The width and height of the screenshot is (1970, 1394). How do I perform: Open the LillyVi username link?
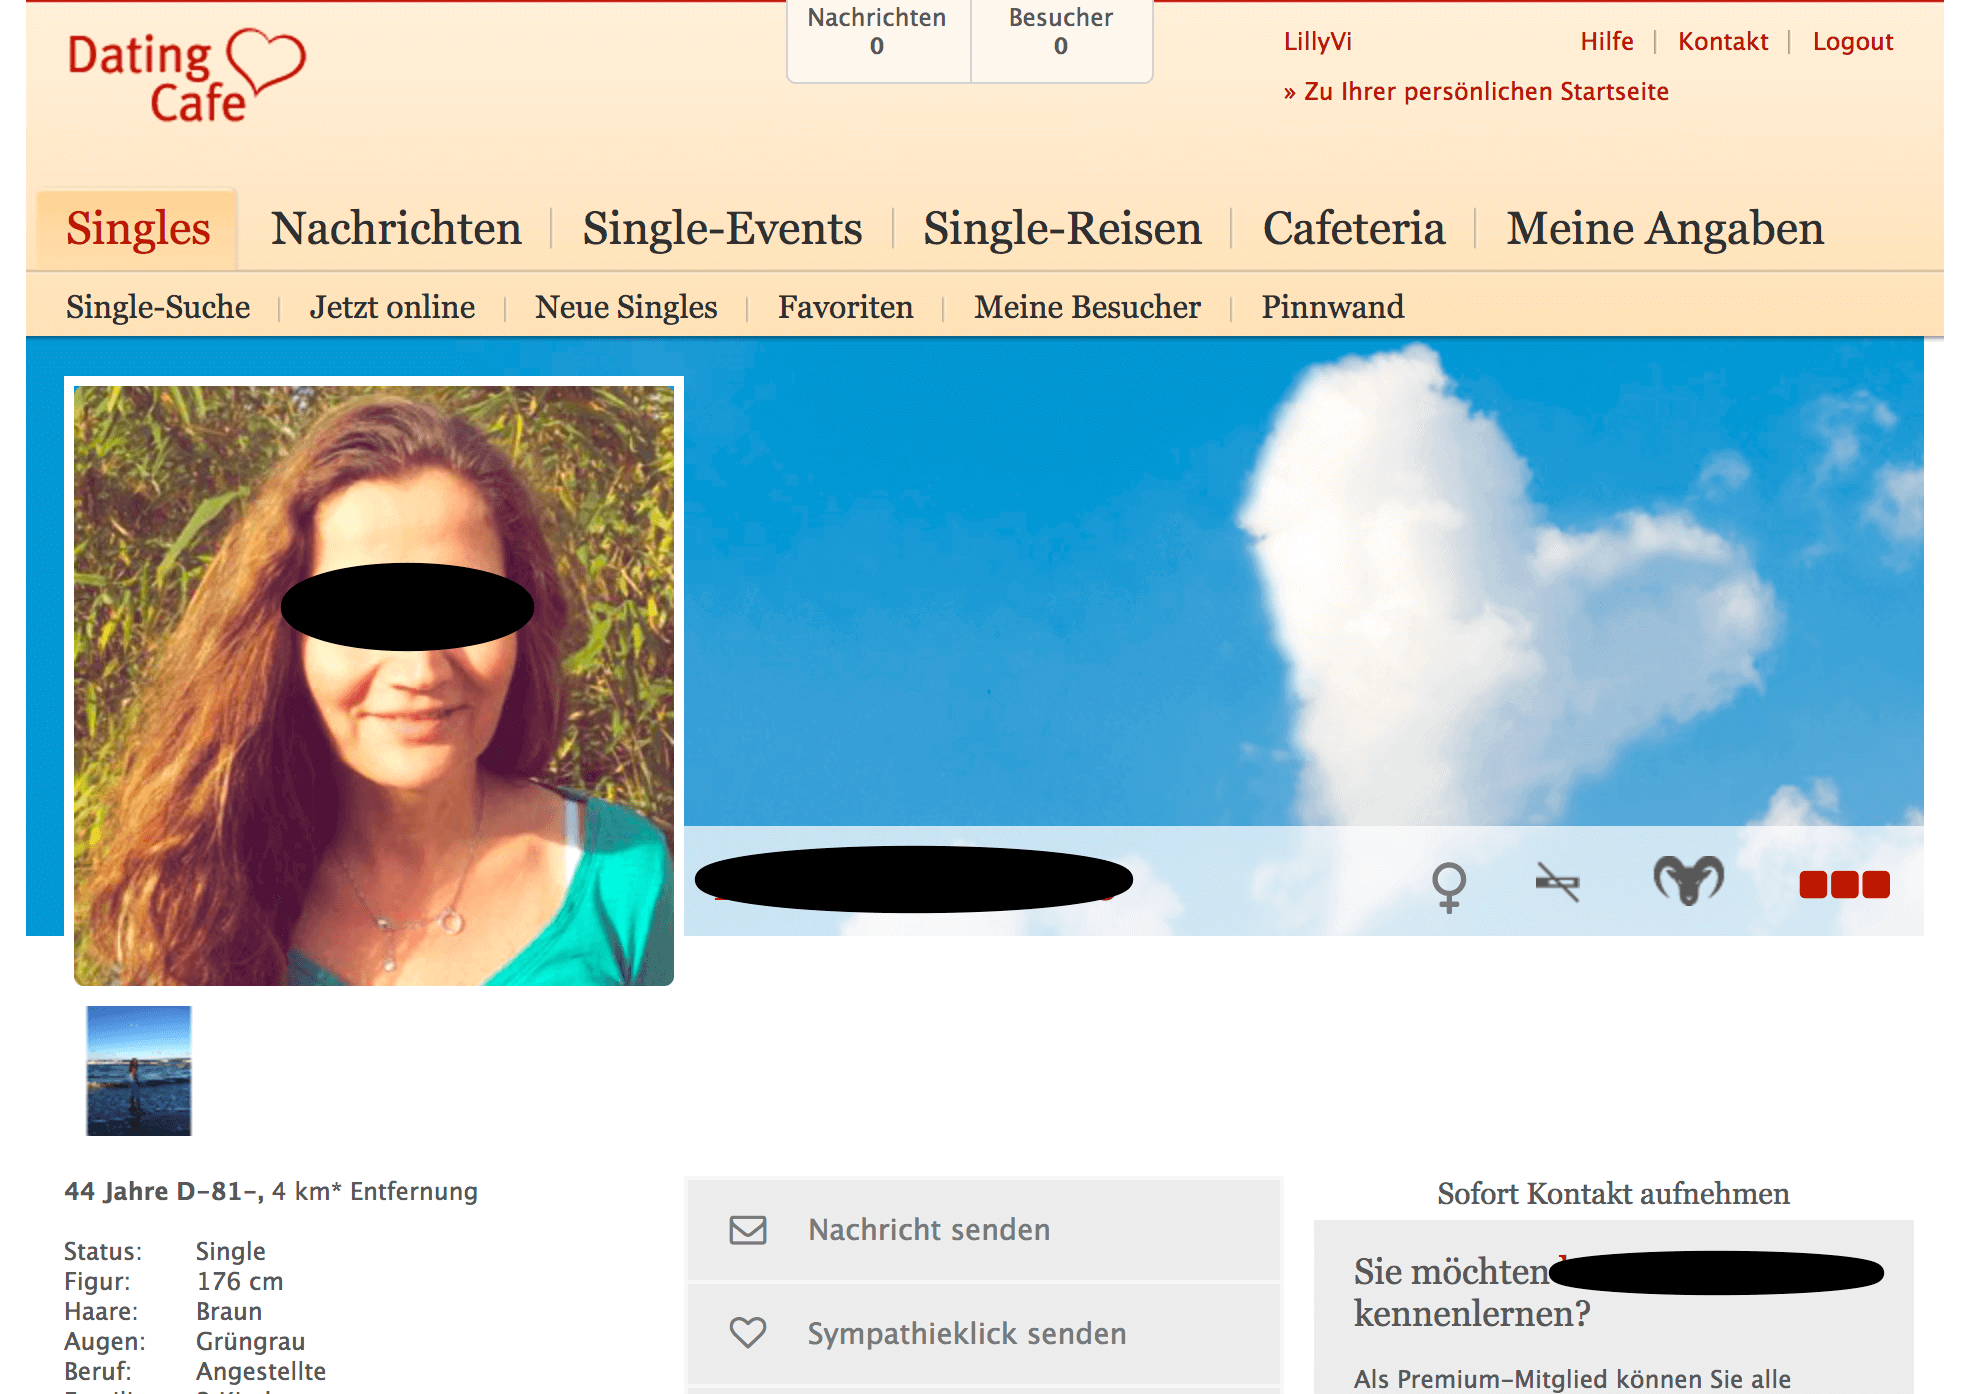(1317, 42)
